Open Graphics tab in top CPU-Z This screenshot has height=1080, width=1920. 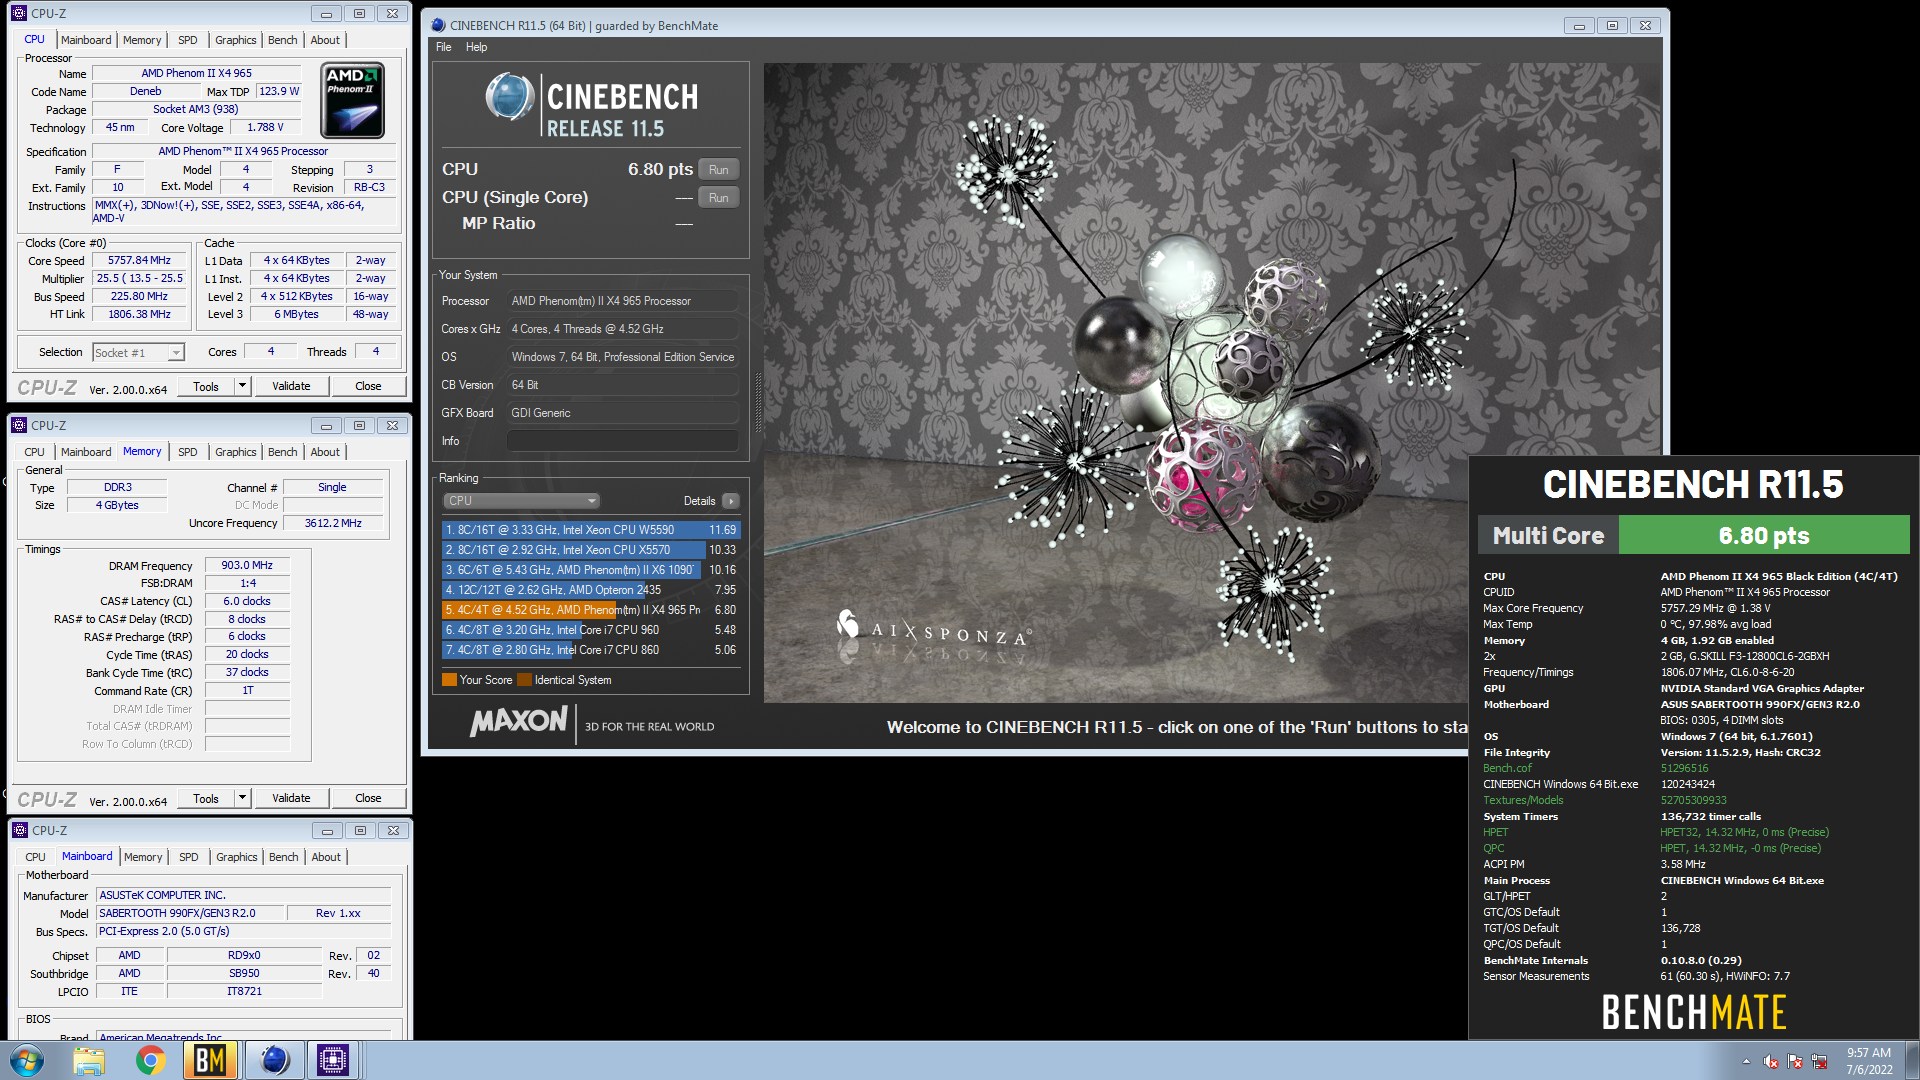point(236,40)
